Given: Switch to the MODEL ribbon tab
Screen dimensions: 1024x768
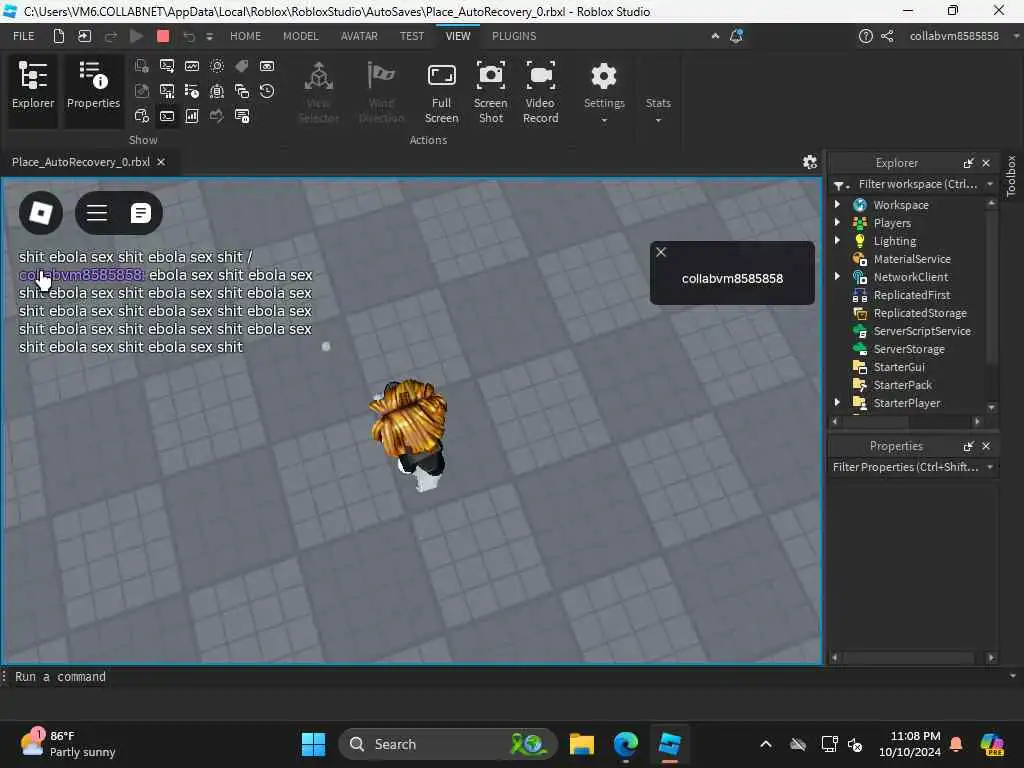Looking at the screenshot, I should coord(300,36).
